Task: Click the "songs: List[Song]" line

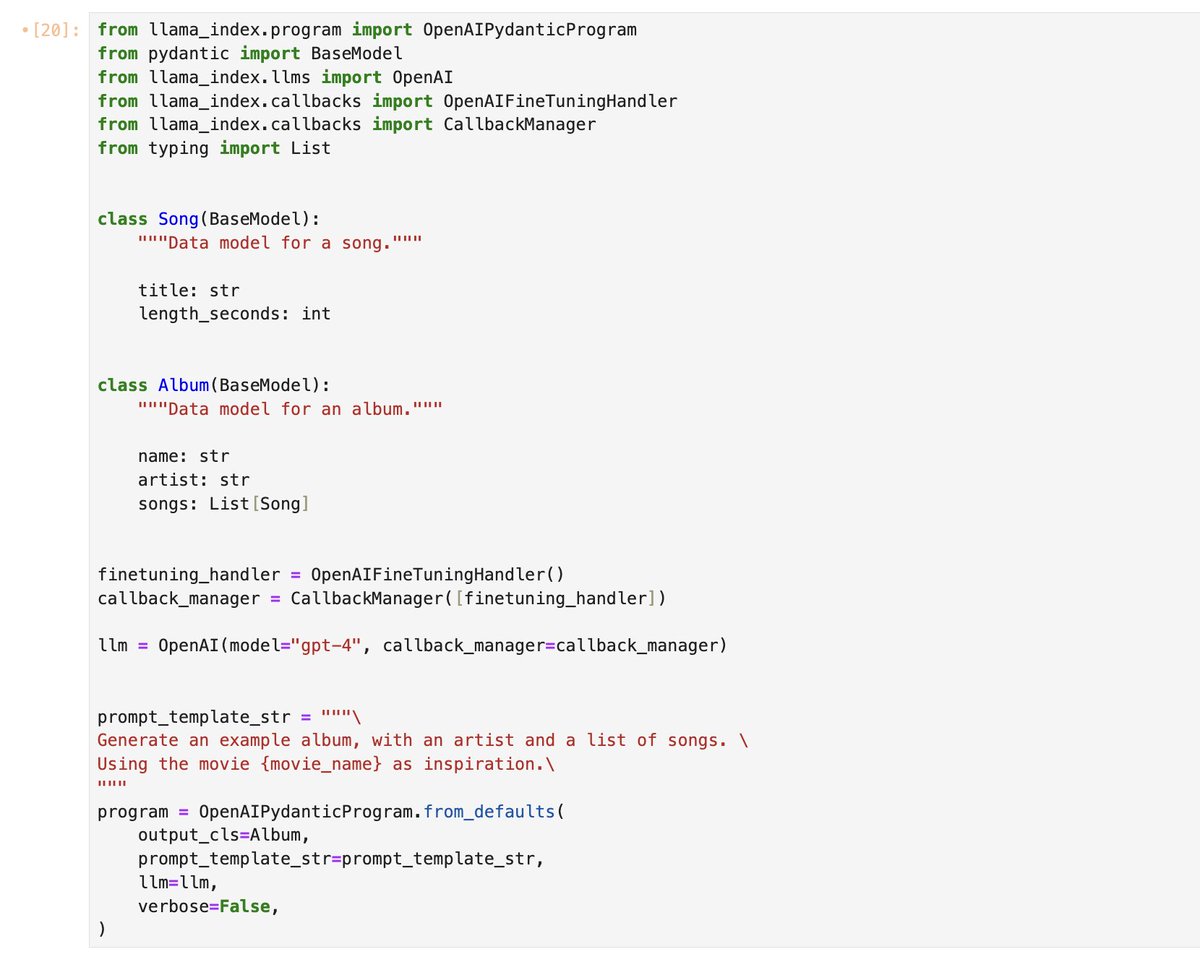Action: click(x=224, y=504)
